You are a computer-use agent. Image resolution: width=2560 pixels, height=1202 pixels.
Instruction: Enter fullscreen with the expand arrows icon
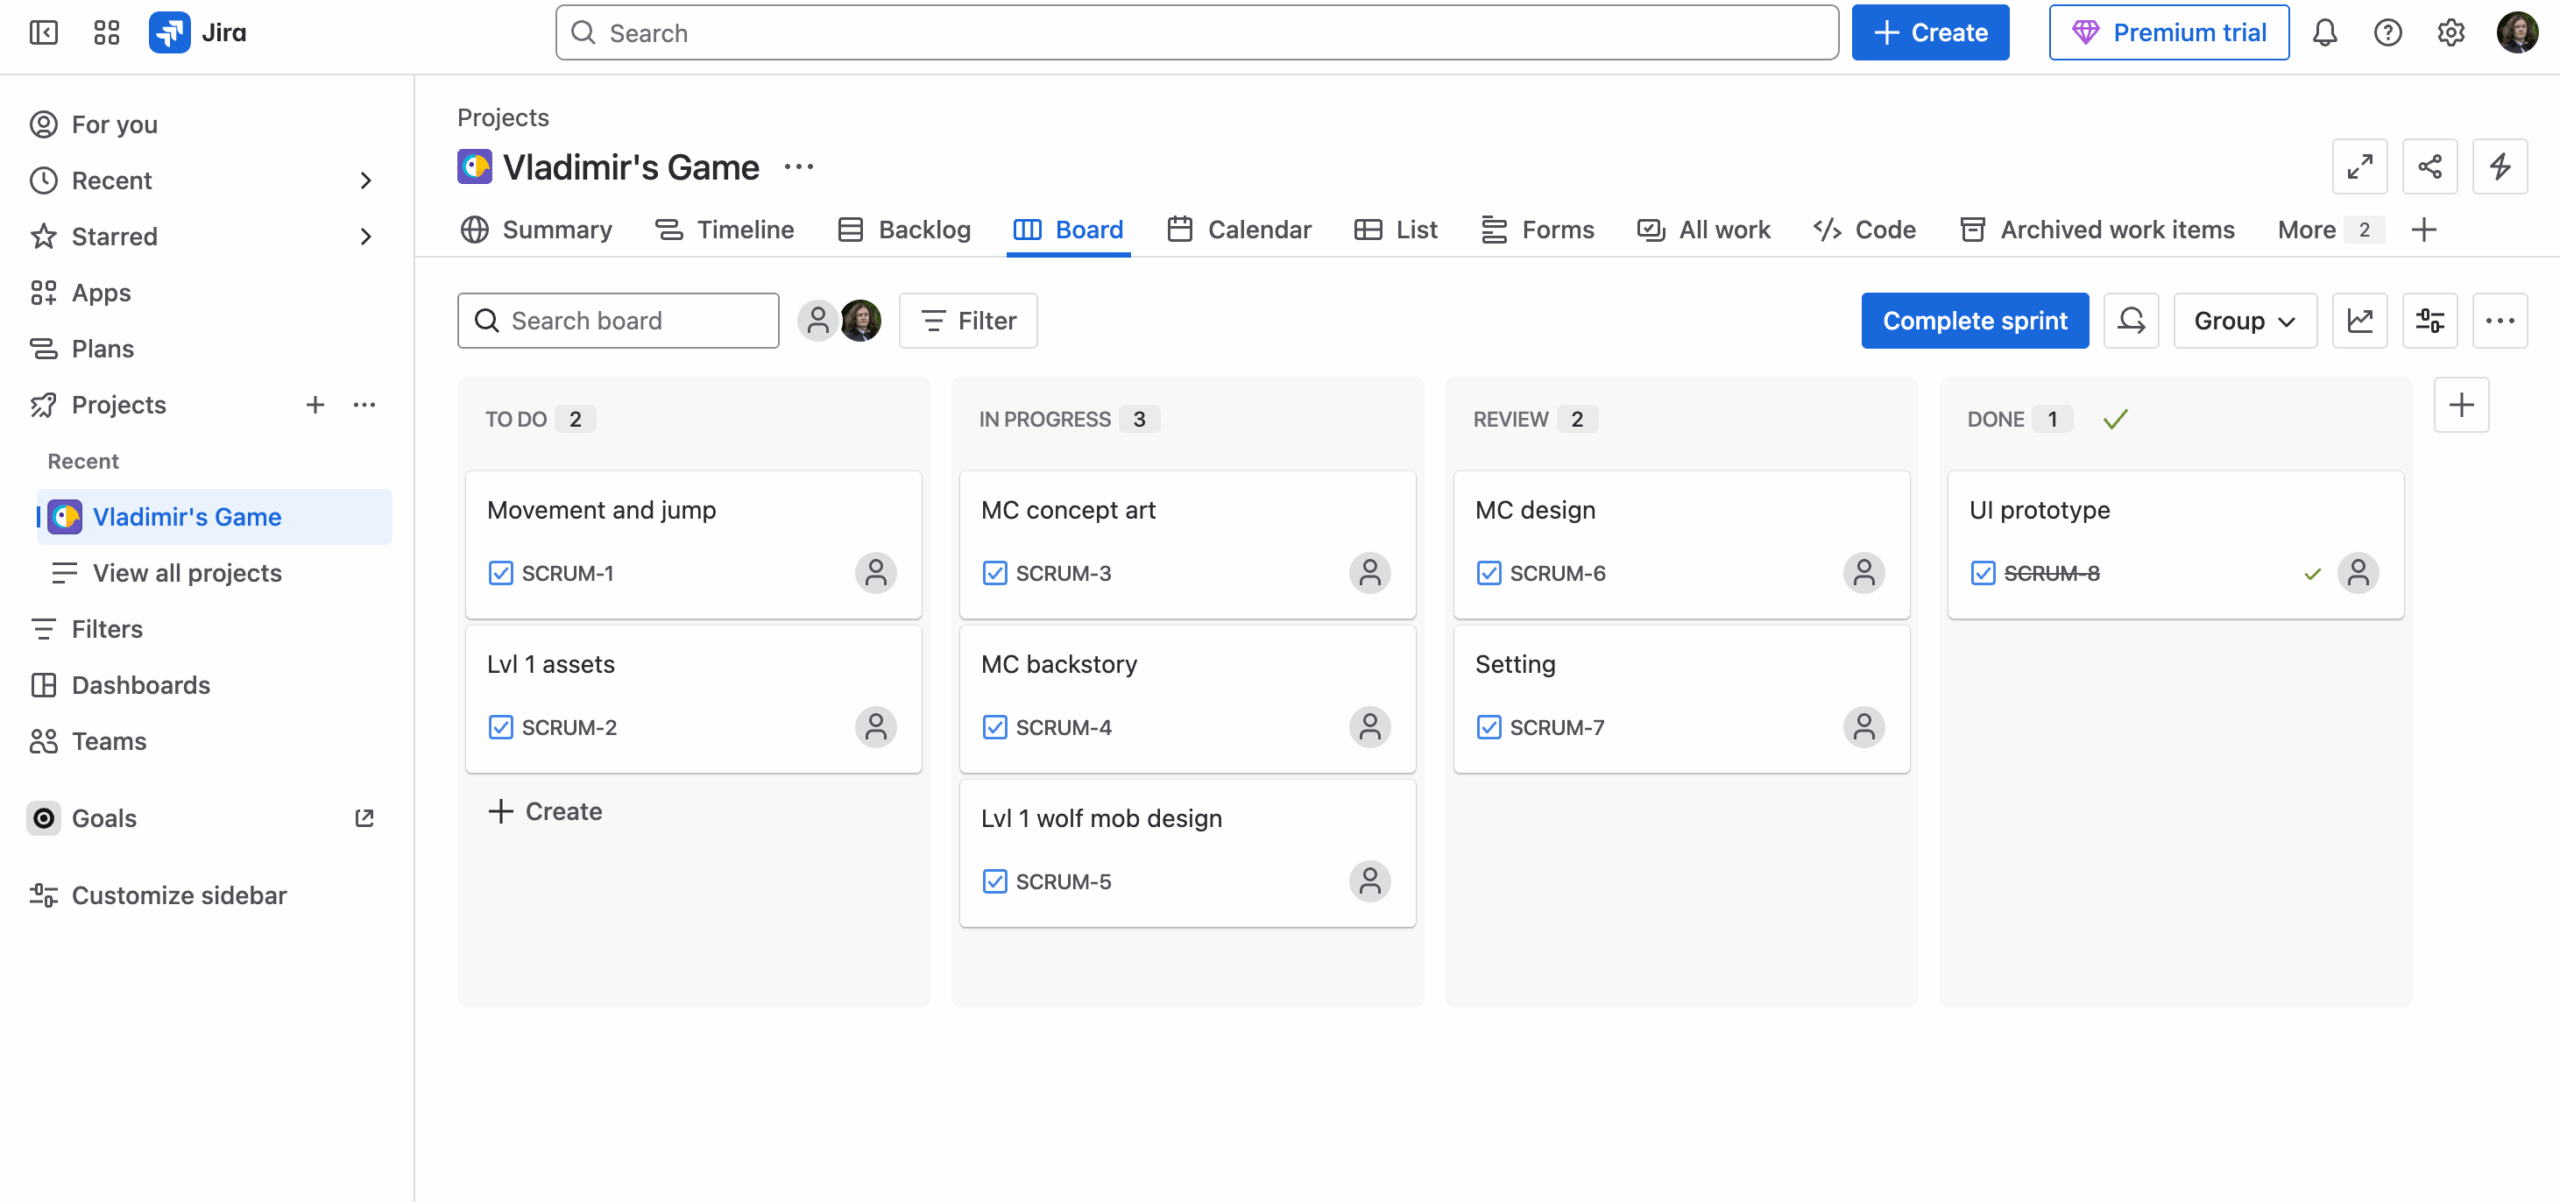point(2359,166)
